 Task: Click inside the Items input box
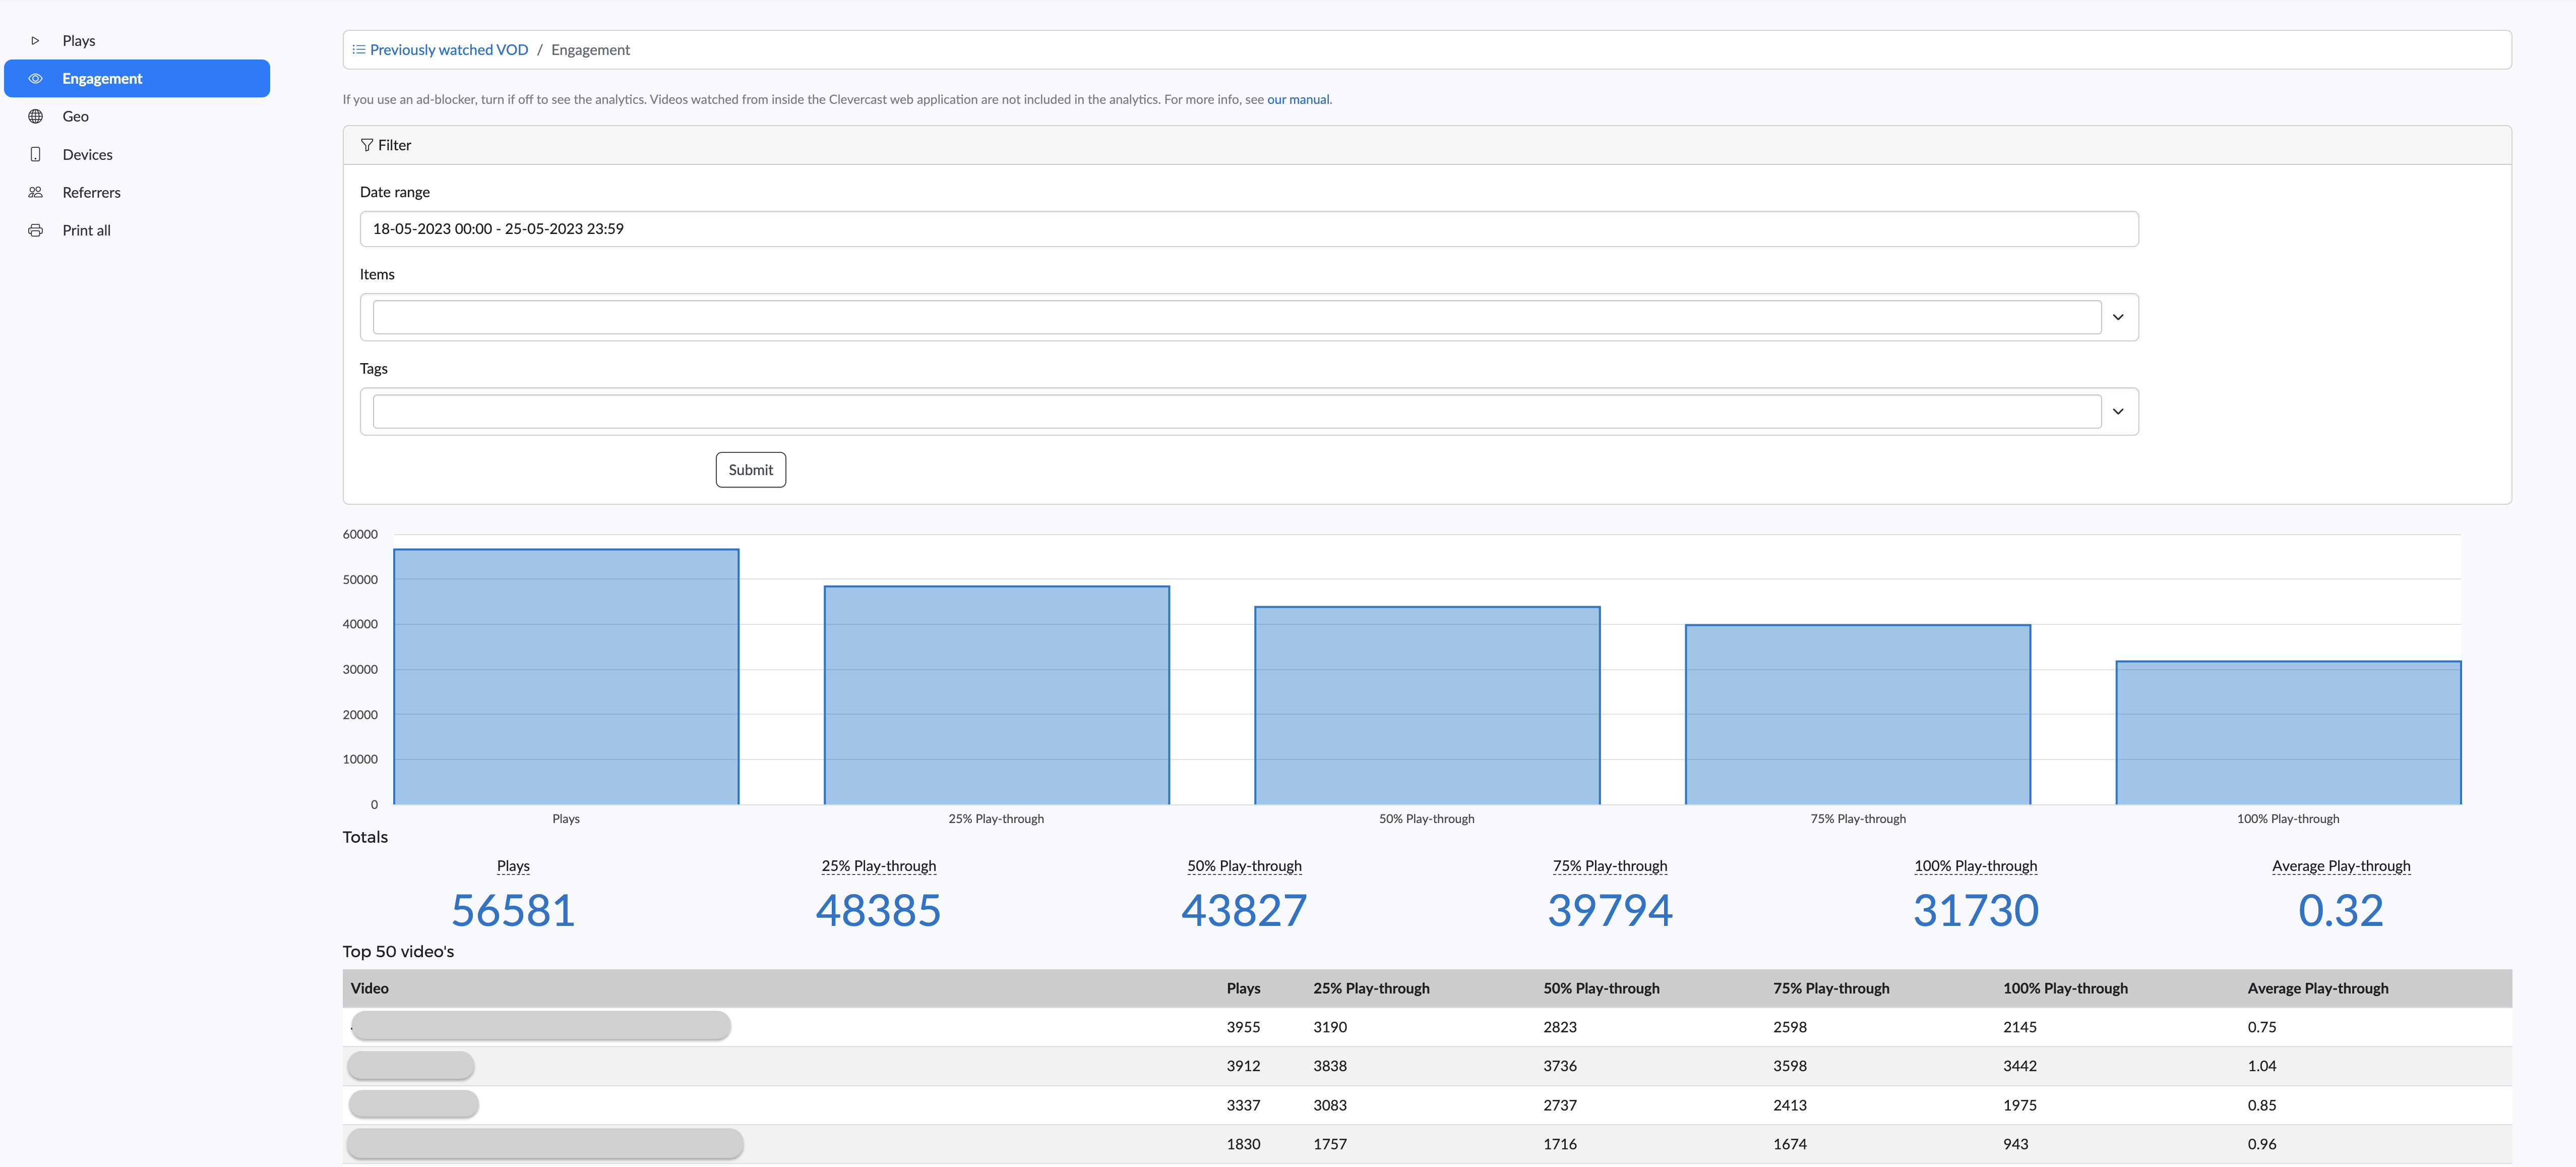pyautogui.click(x=1237, y=318)
